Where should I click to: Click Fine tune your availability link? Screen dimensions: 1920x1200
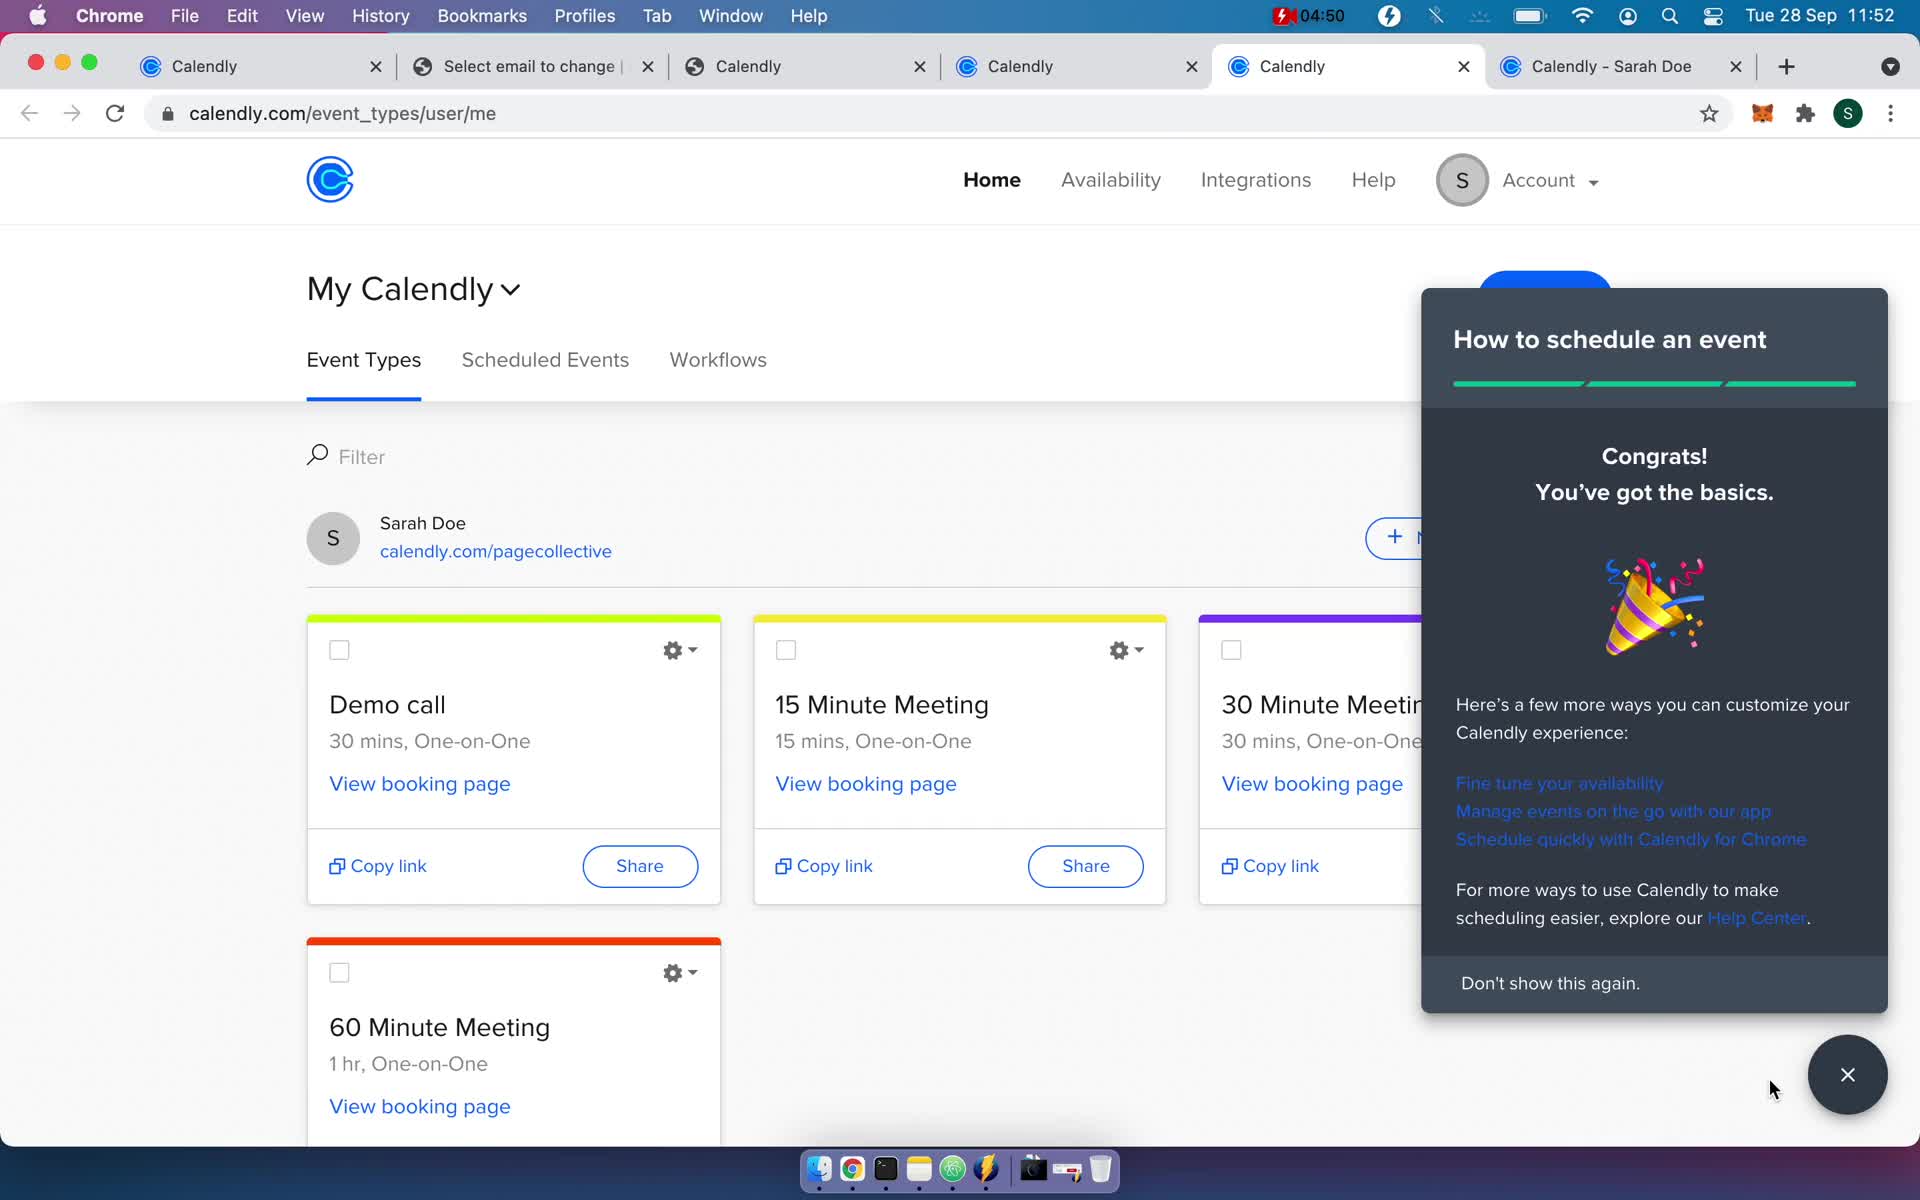pyautogui.click(x=1559, y=784)
